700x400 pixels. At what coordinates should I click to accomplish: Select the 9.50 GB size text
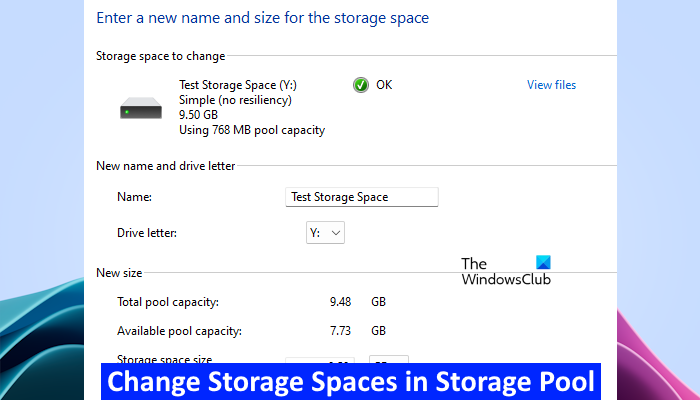pos(199,115)
